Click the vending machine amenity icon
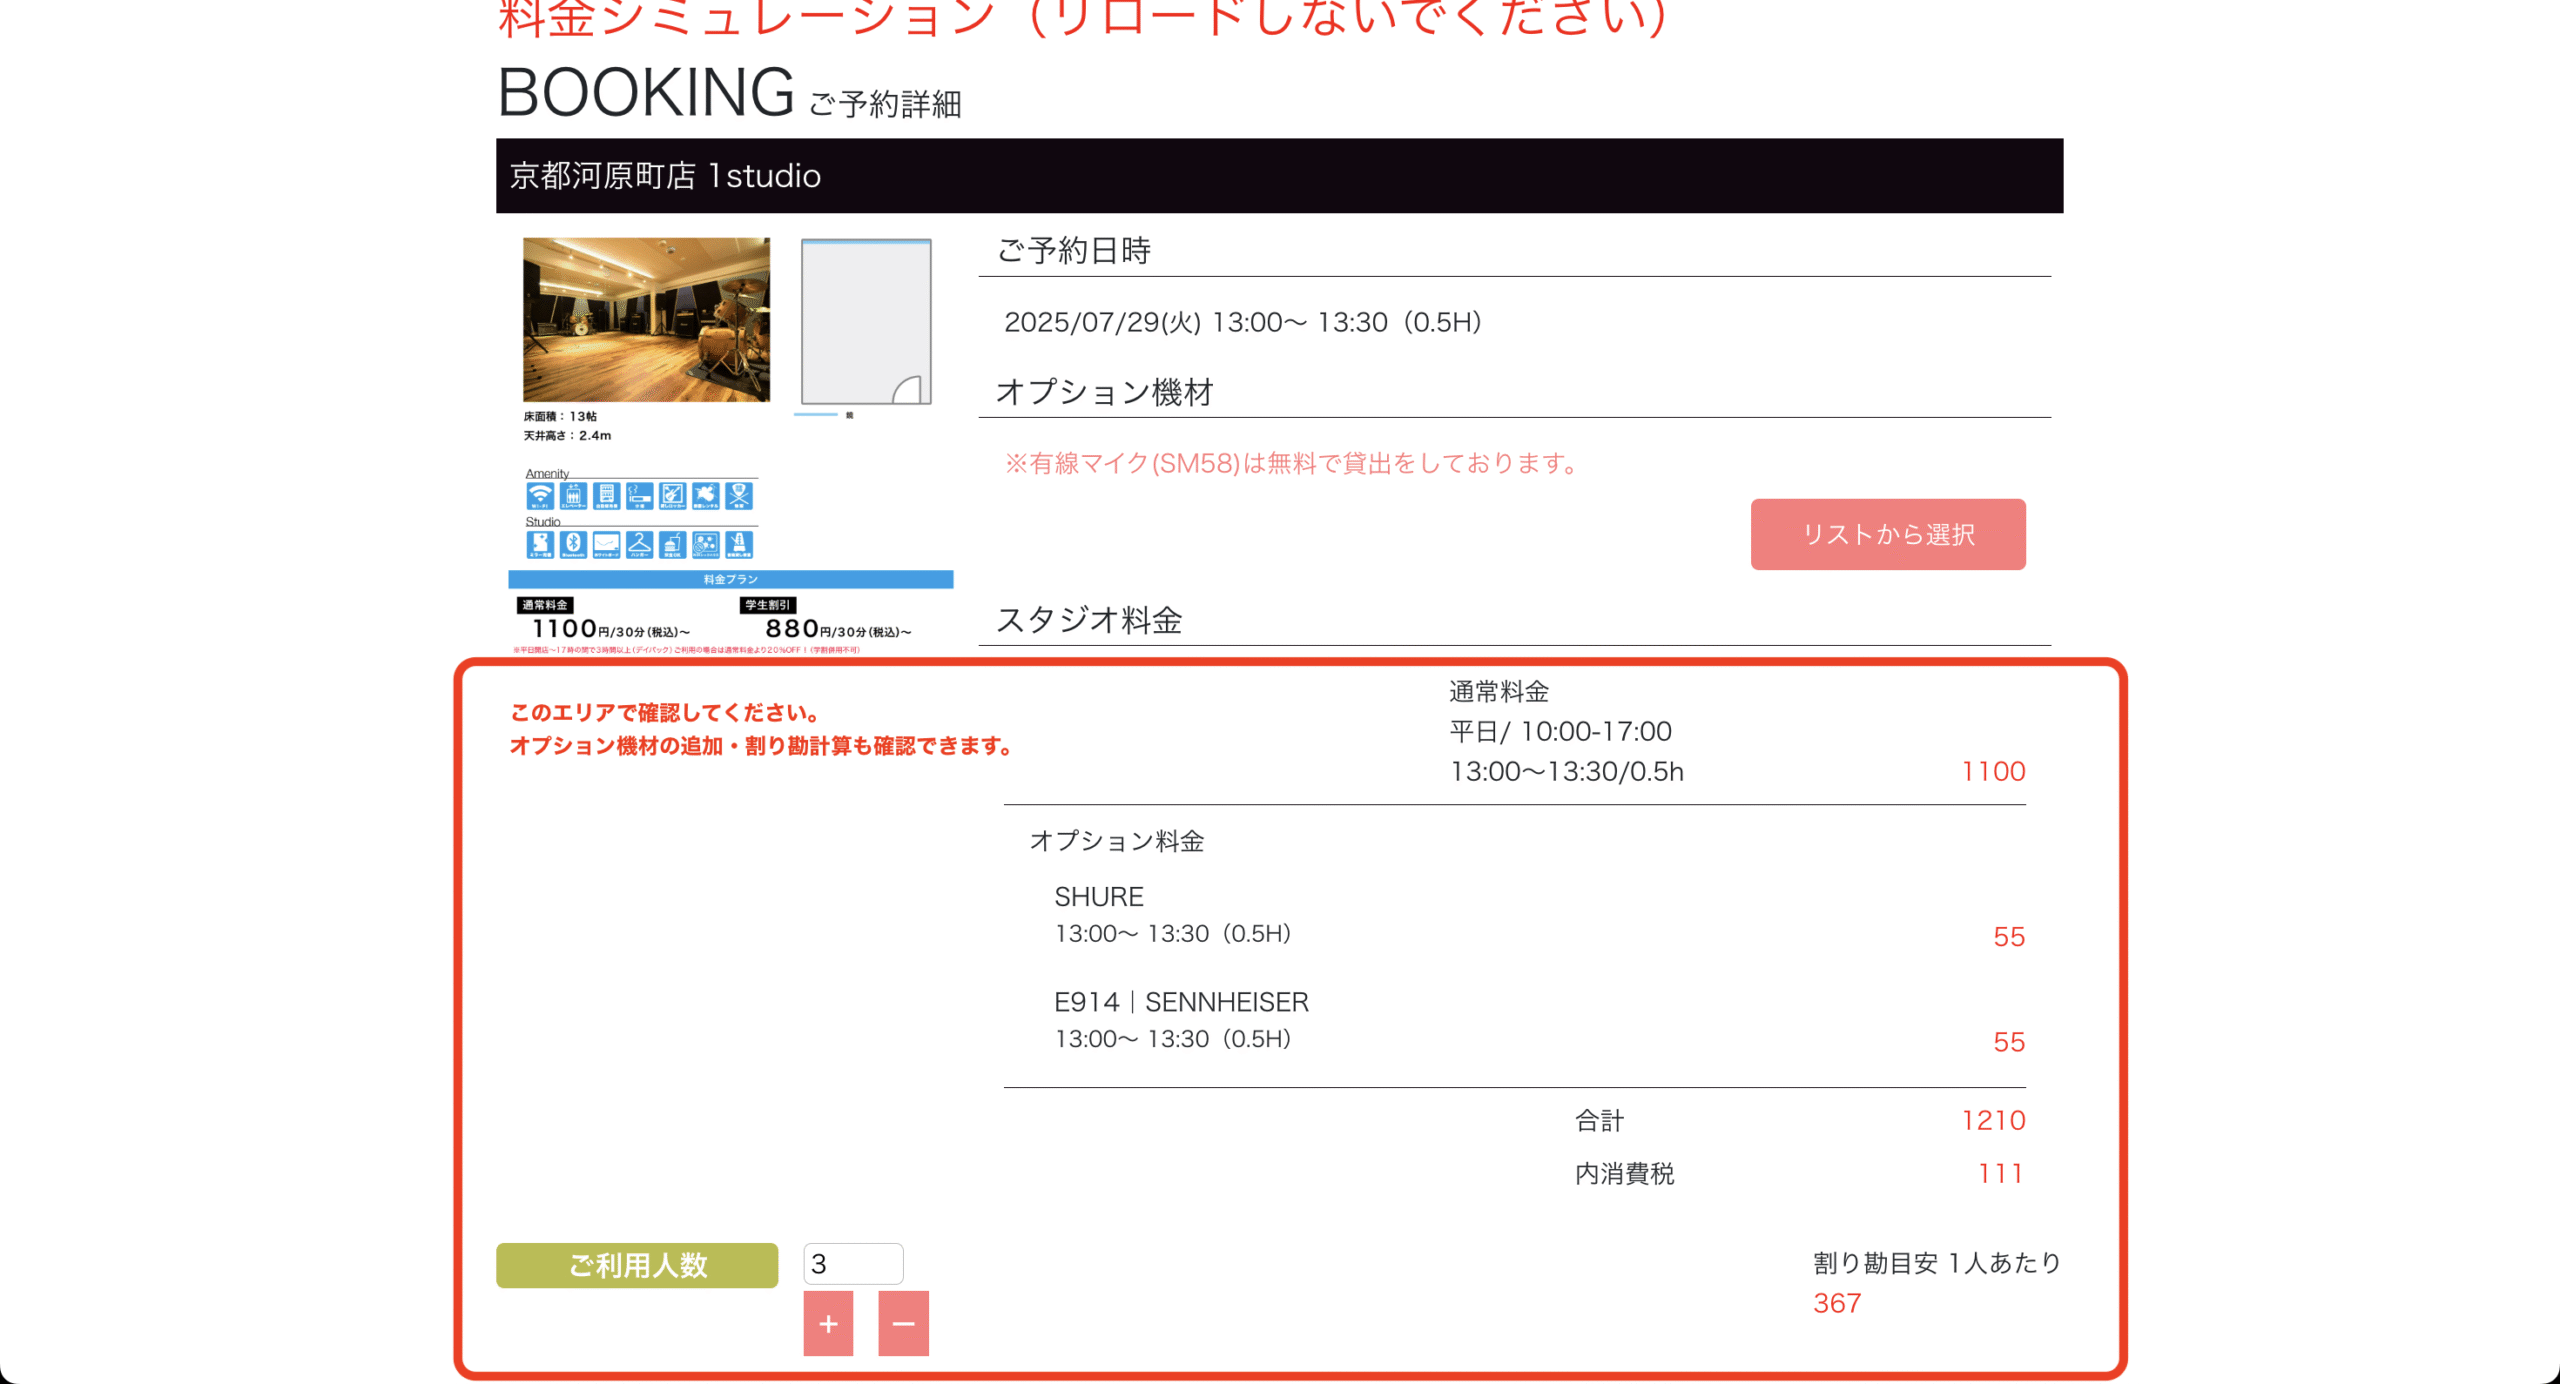Screen dimensions: 2560x1384 [606, 496]
